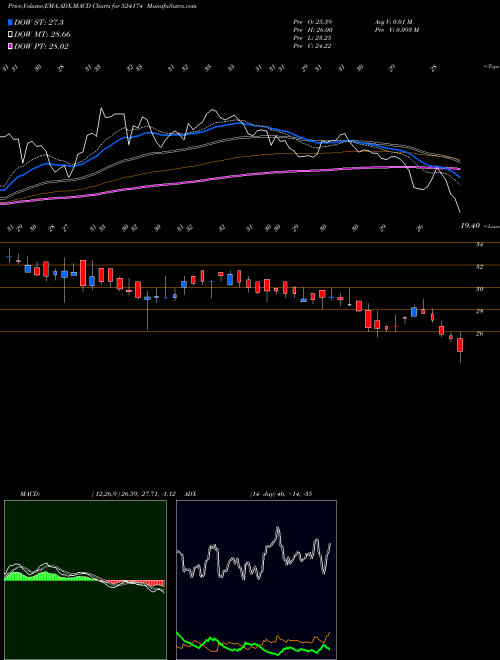Click the previous close value 'Pre C'

(312, 46)
